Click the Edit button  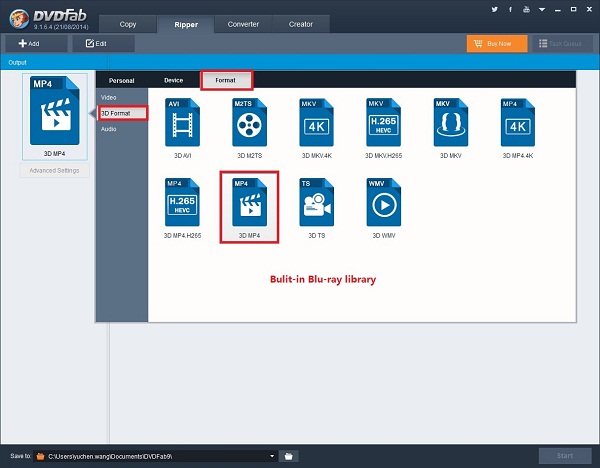pos(103,44)
